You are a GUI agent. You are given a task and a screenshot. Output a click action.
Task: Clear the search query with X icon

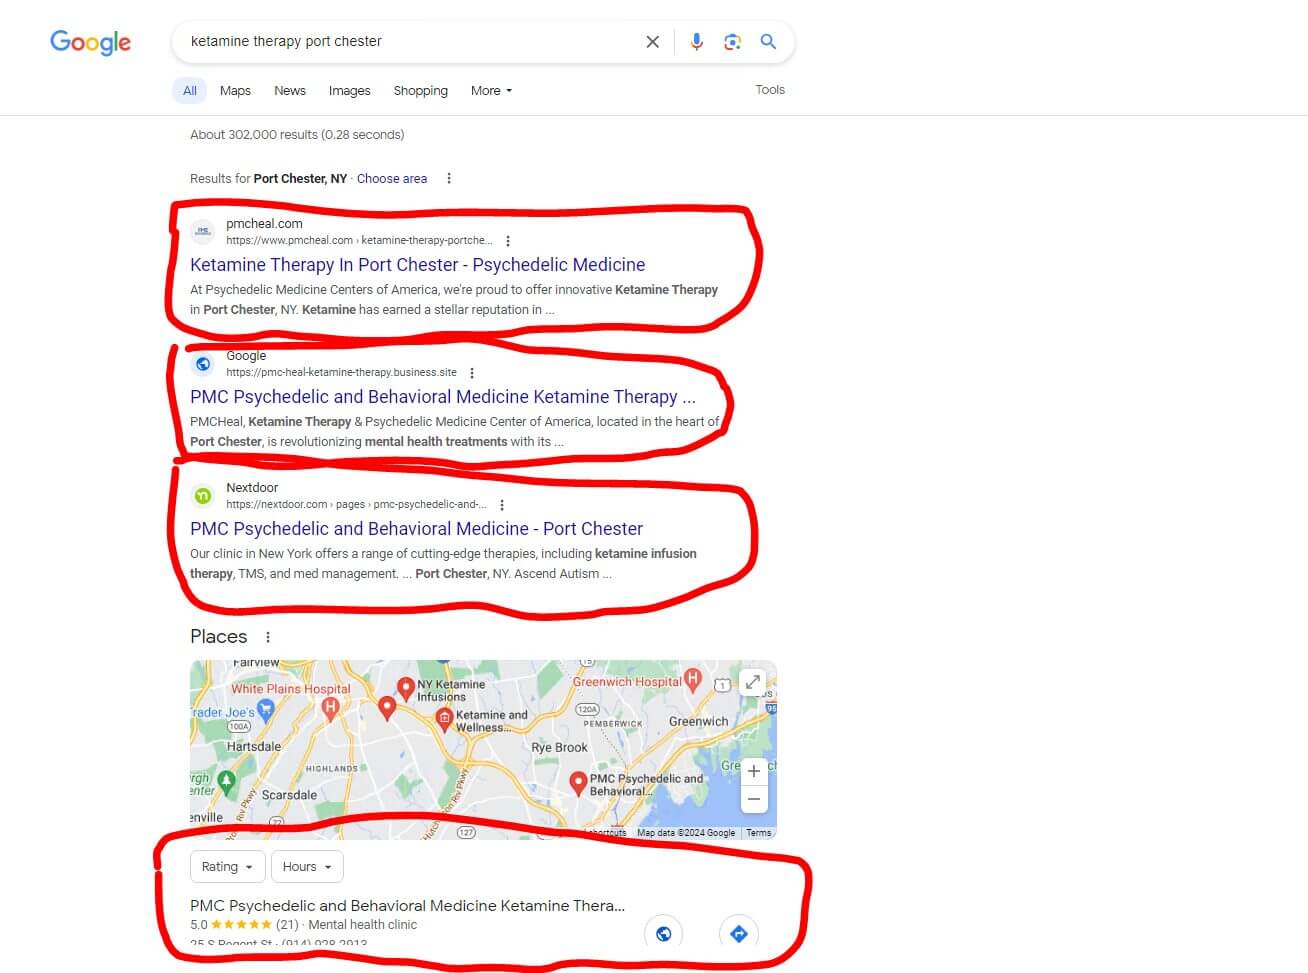point(652,42)
